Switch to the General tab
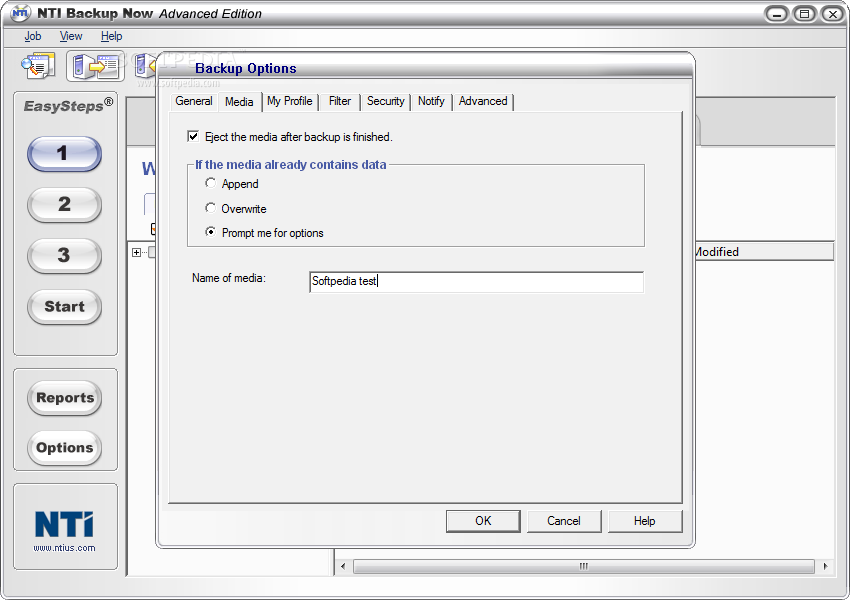 (193, 101)
